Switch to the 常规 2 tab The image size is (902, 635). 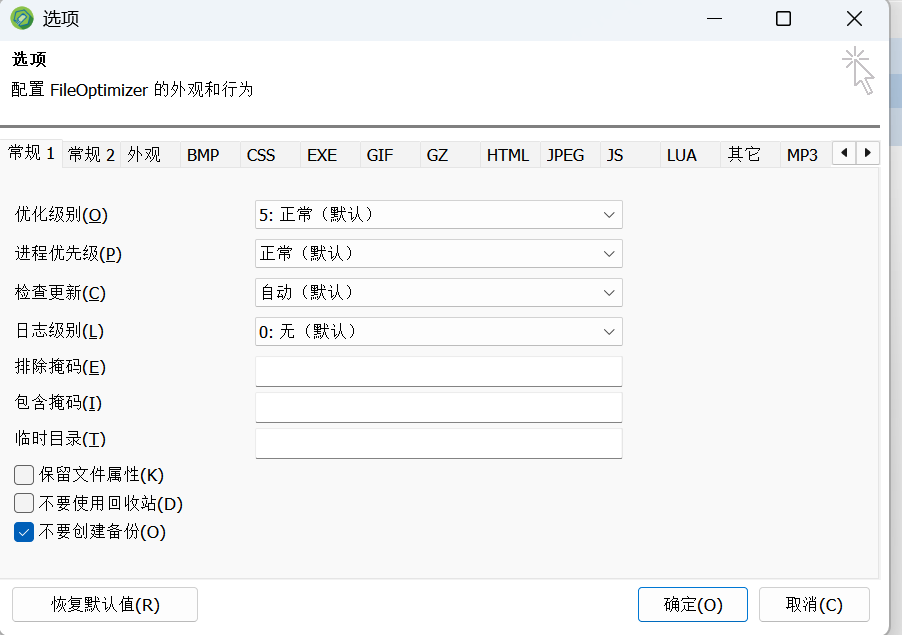point(91,155)
